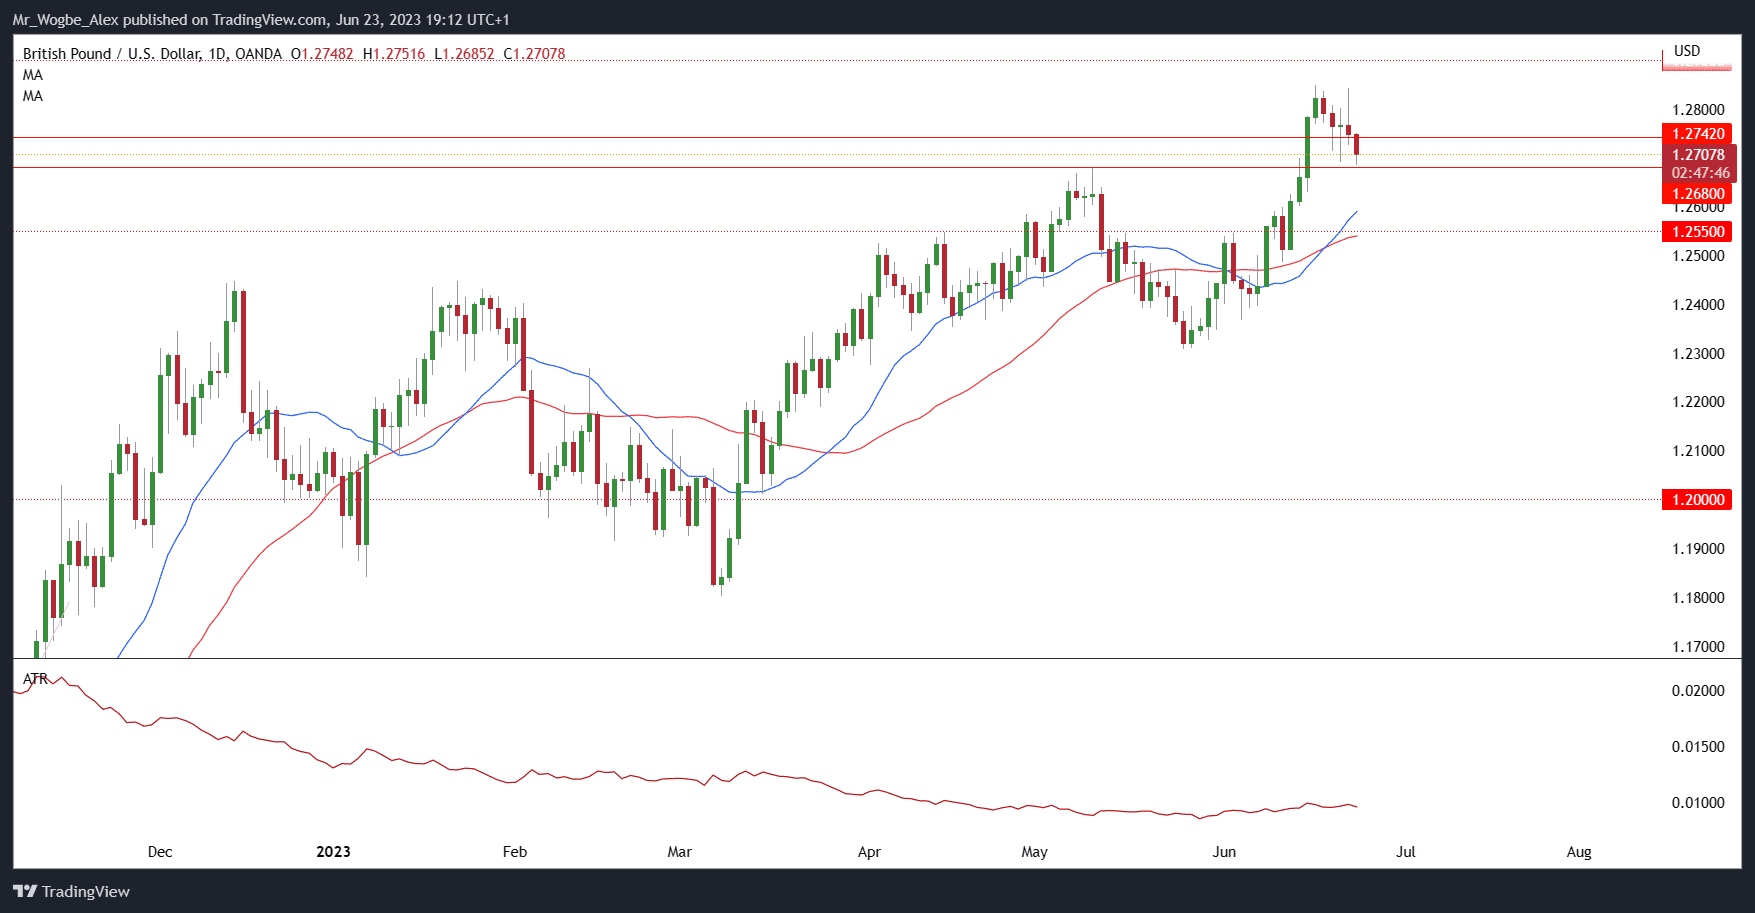Click the 1.25000 axis value
The width and height of the screenshot is (1755, 913).
tap(1698, 256)
